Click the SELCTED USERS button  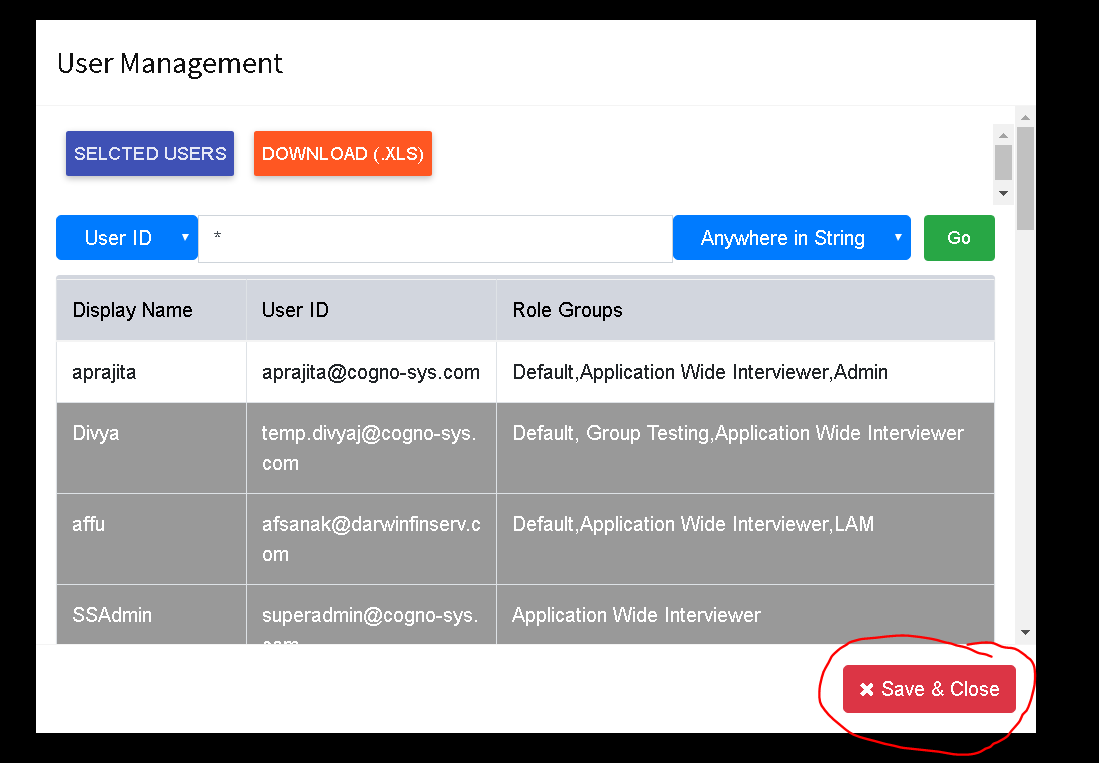click(x=150, y=153)
